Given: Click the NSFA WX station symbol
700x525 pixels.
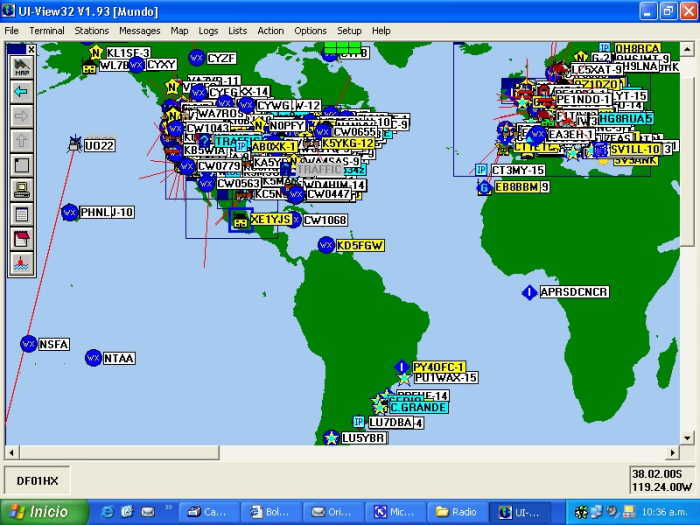Looking at the screenshot, I should tap(29, 344).
